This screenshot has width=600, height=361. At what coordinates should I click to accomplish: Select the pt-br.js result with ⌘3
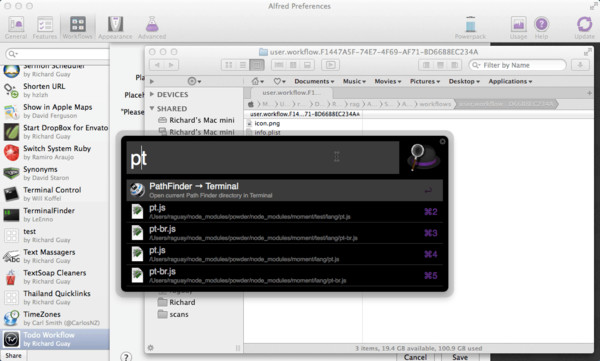pyautogui.click(x=285, y=233)
